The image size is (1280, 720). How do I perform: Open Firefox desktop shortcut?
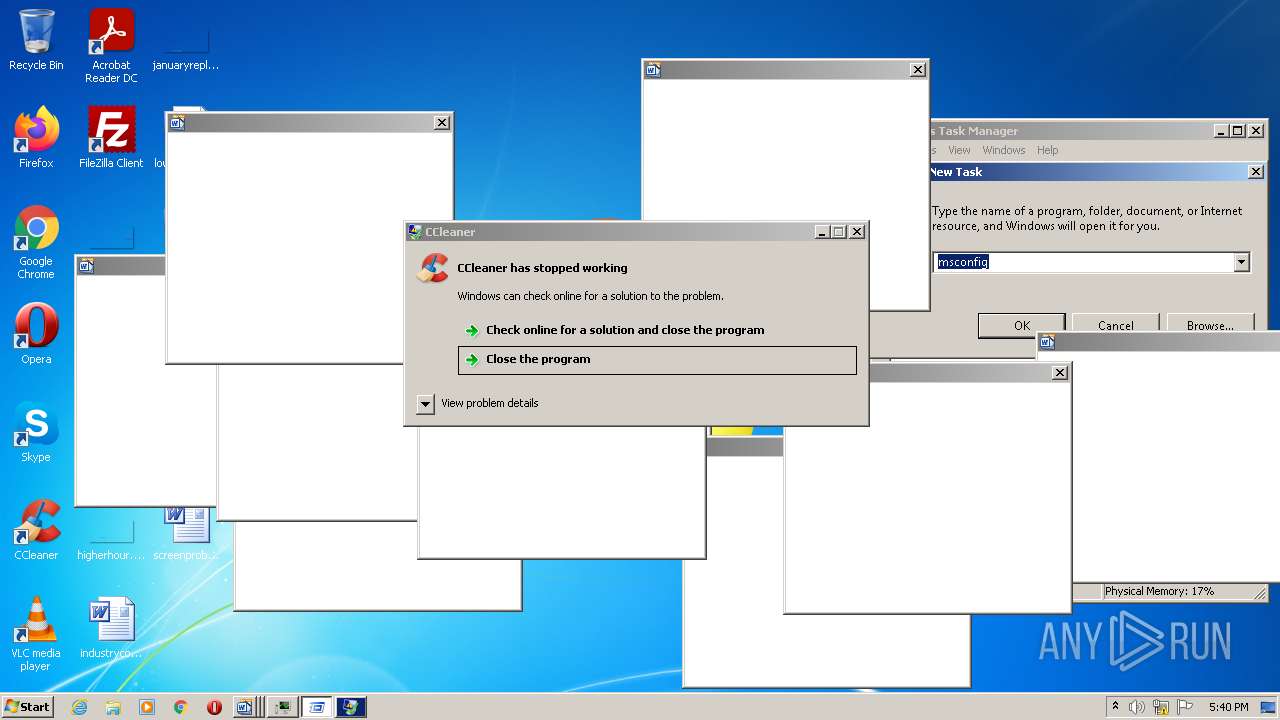tap(36, 138)
